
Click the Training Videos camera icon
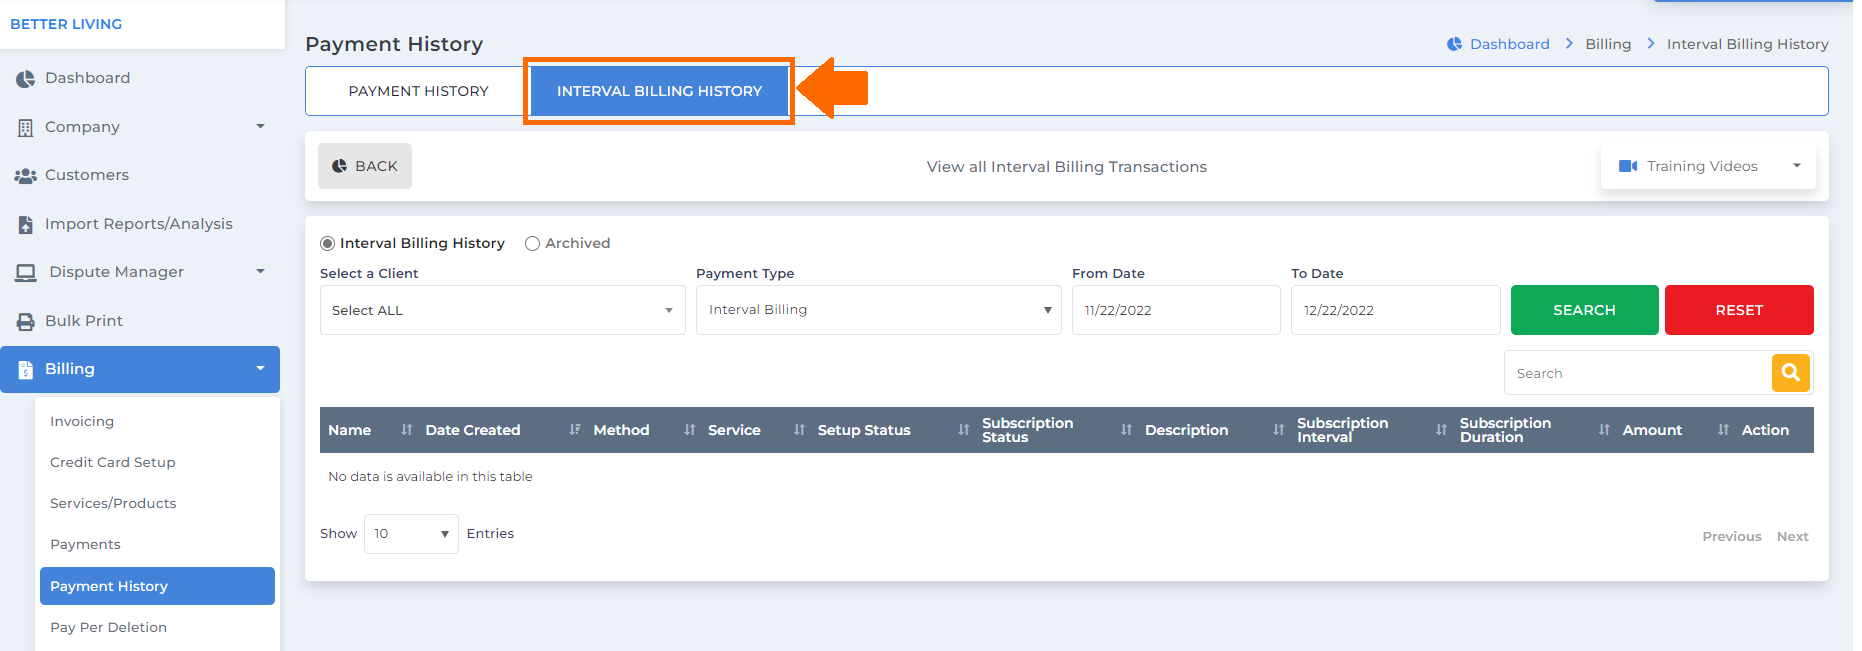coord(1628,166)
